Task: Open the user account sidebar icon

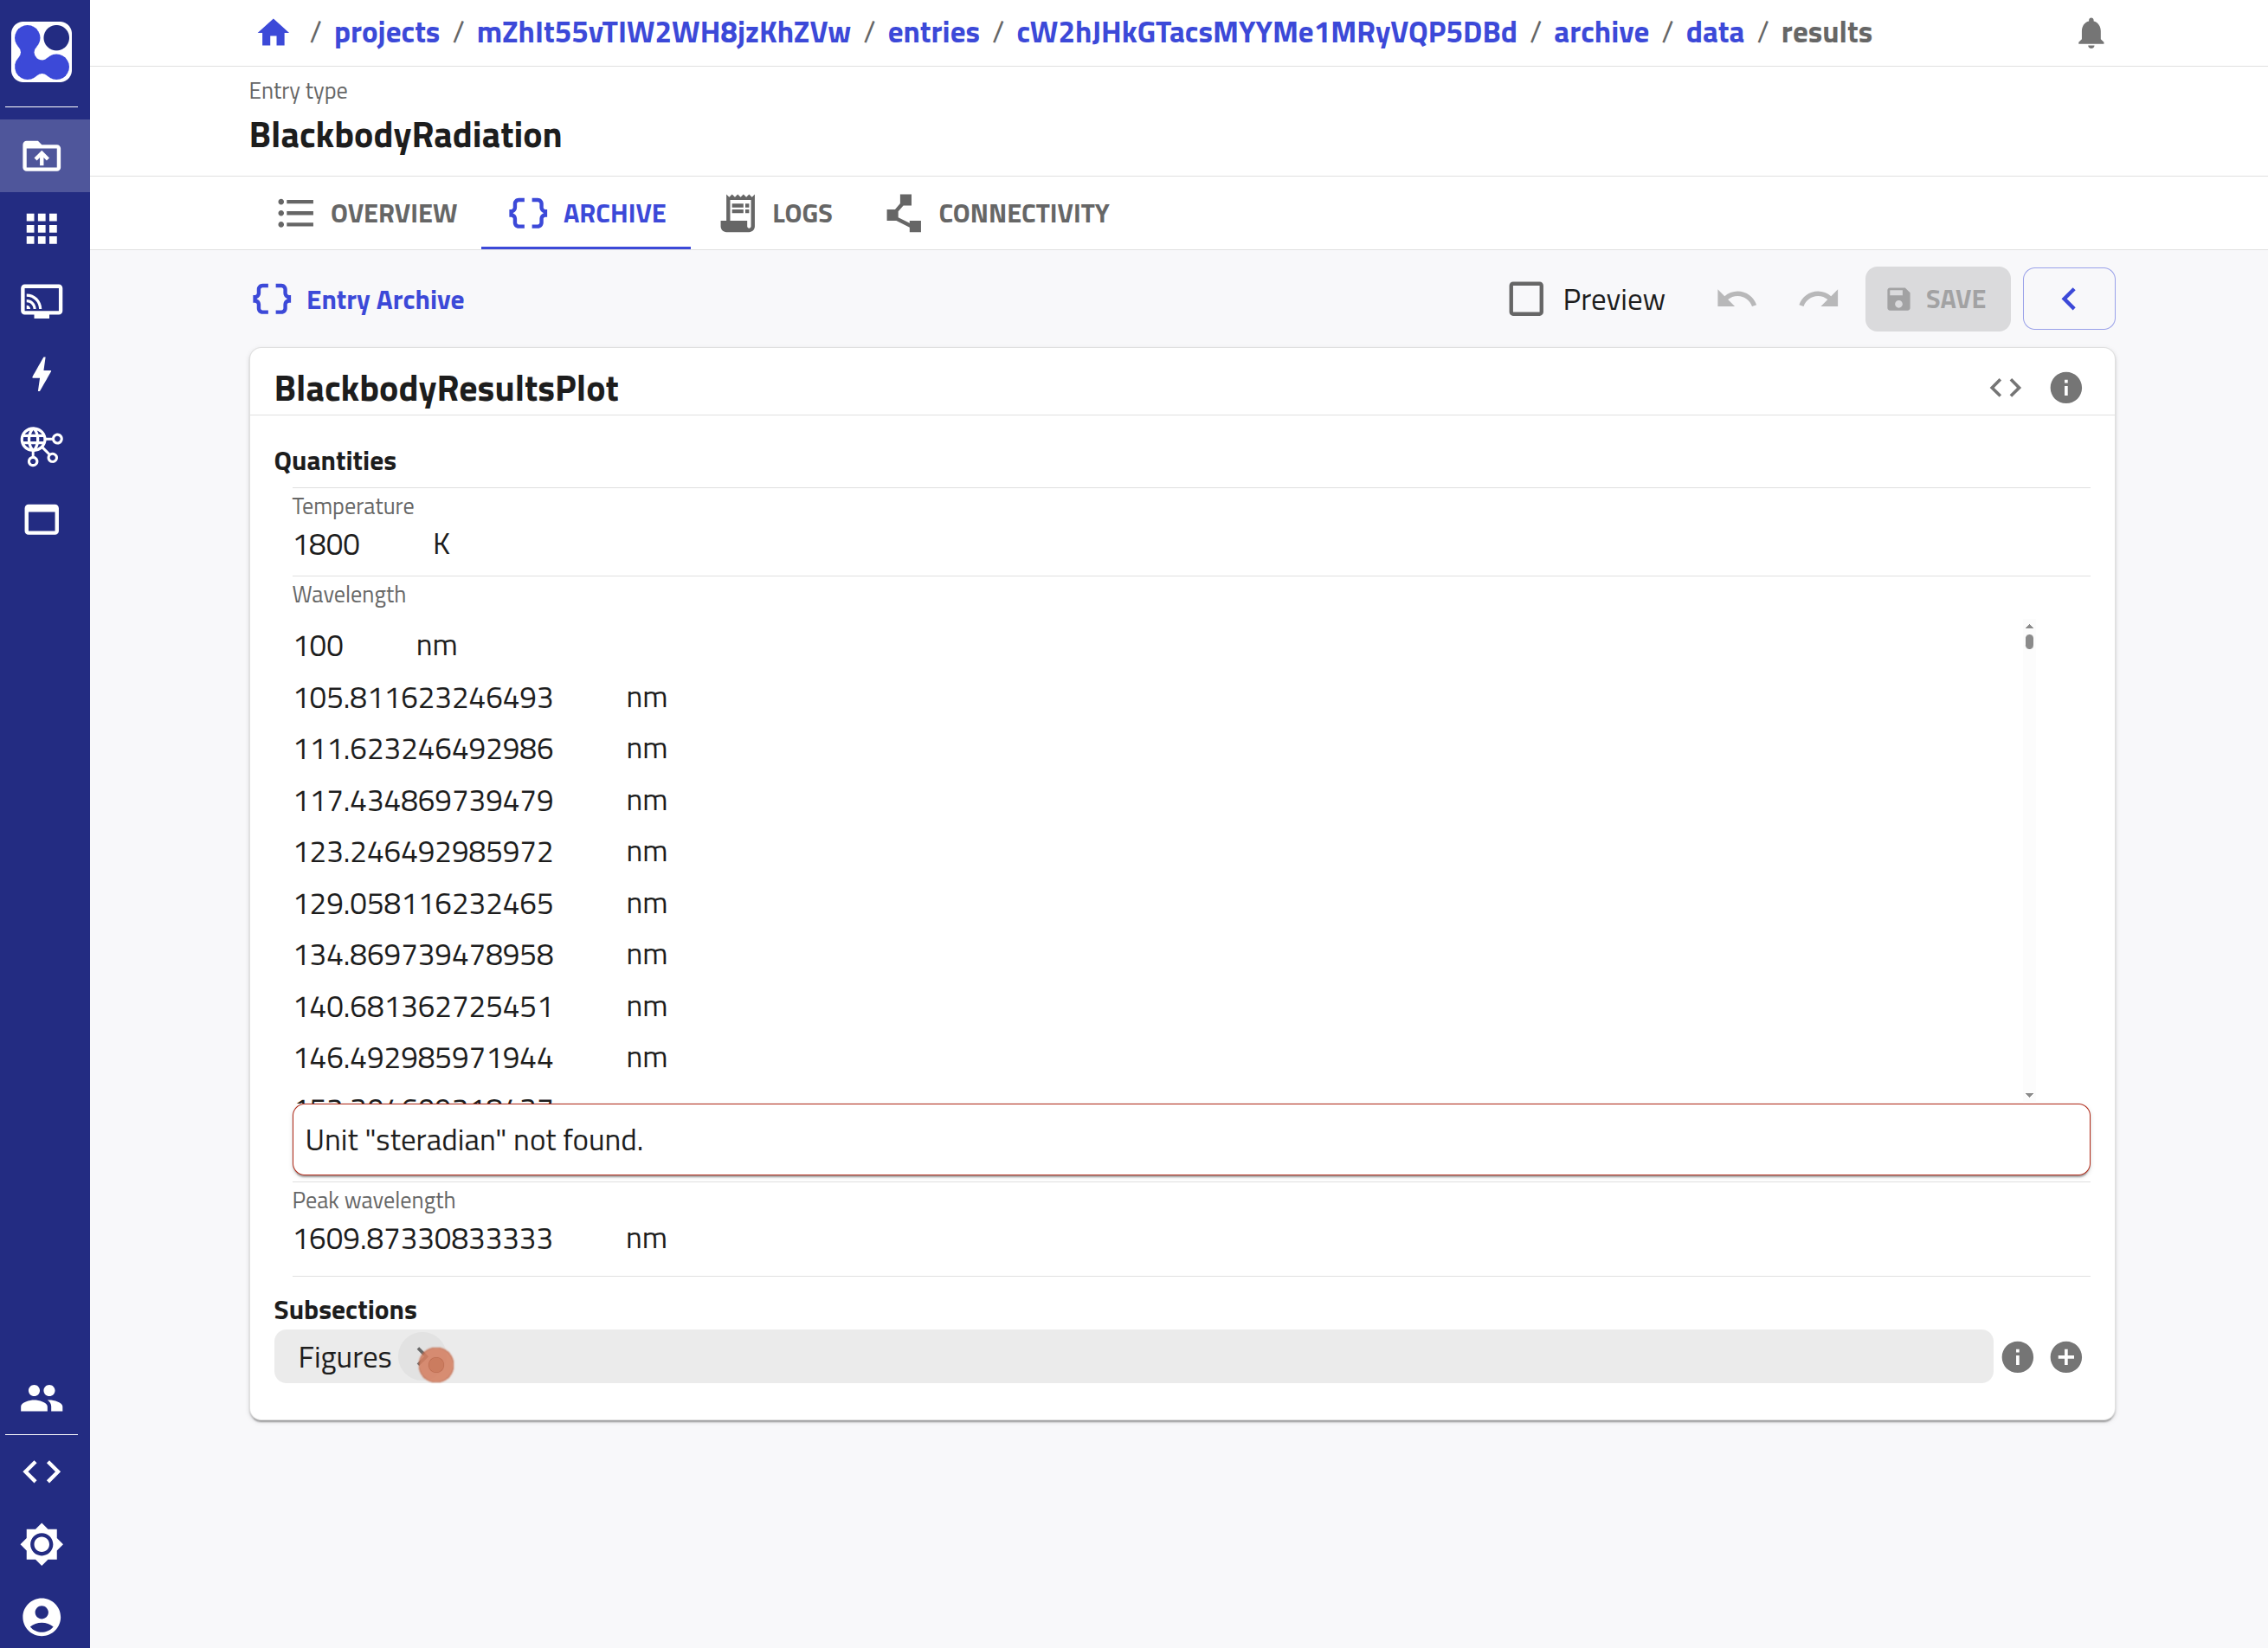Action: (x=42, y=1617)
